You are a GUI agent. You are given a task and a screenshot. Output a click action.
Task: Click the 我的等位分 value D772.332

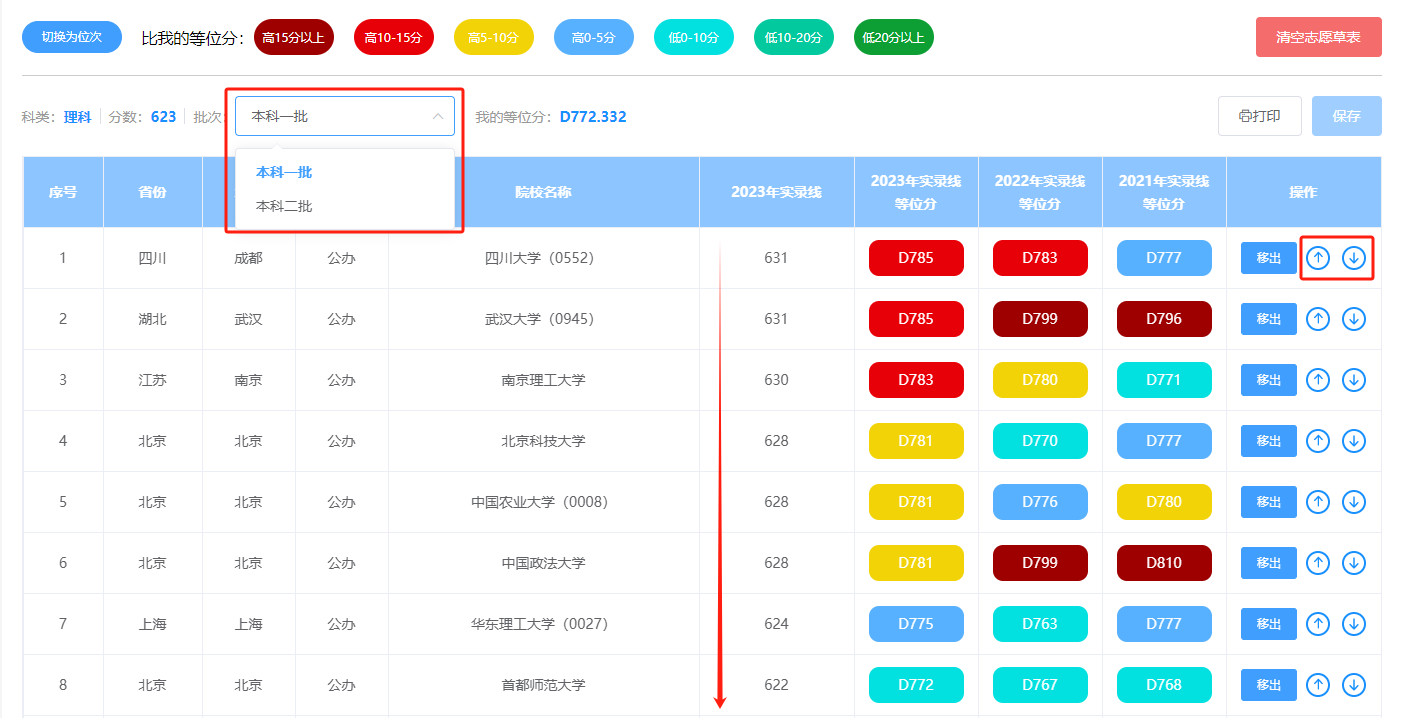click(x=593, y=117)
